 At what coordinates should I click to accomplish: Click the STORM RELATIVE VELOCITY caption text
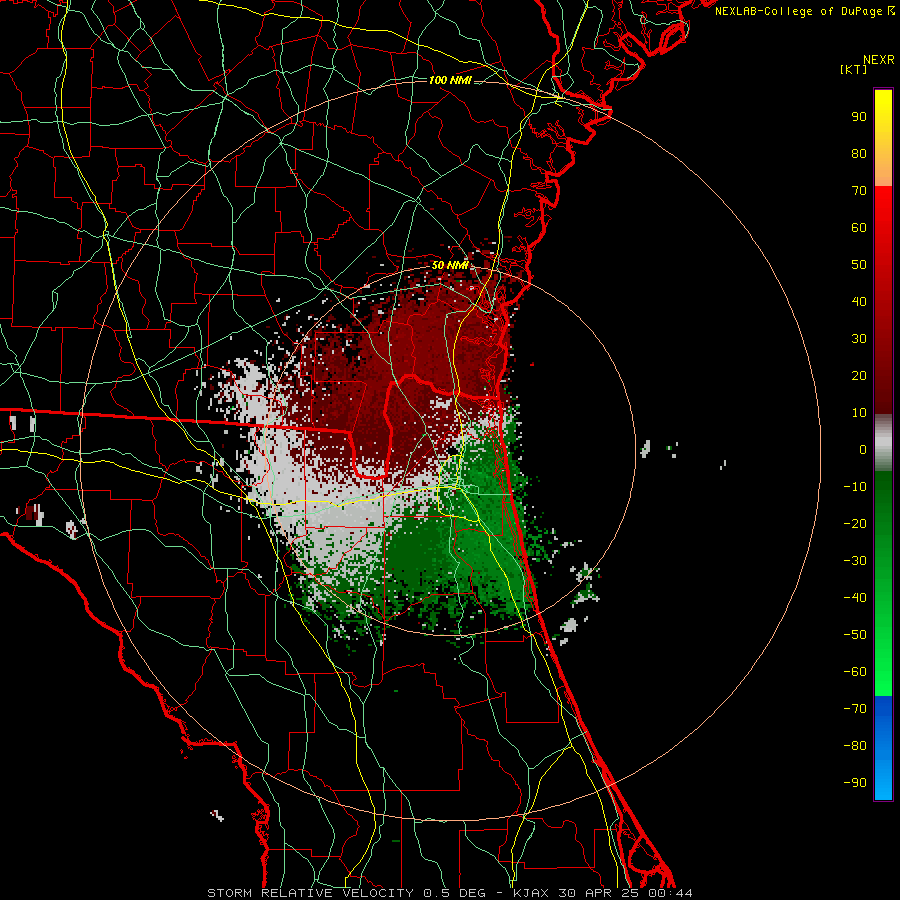(310, 893)
